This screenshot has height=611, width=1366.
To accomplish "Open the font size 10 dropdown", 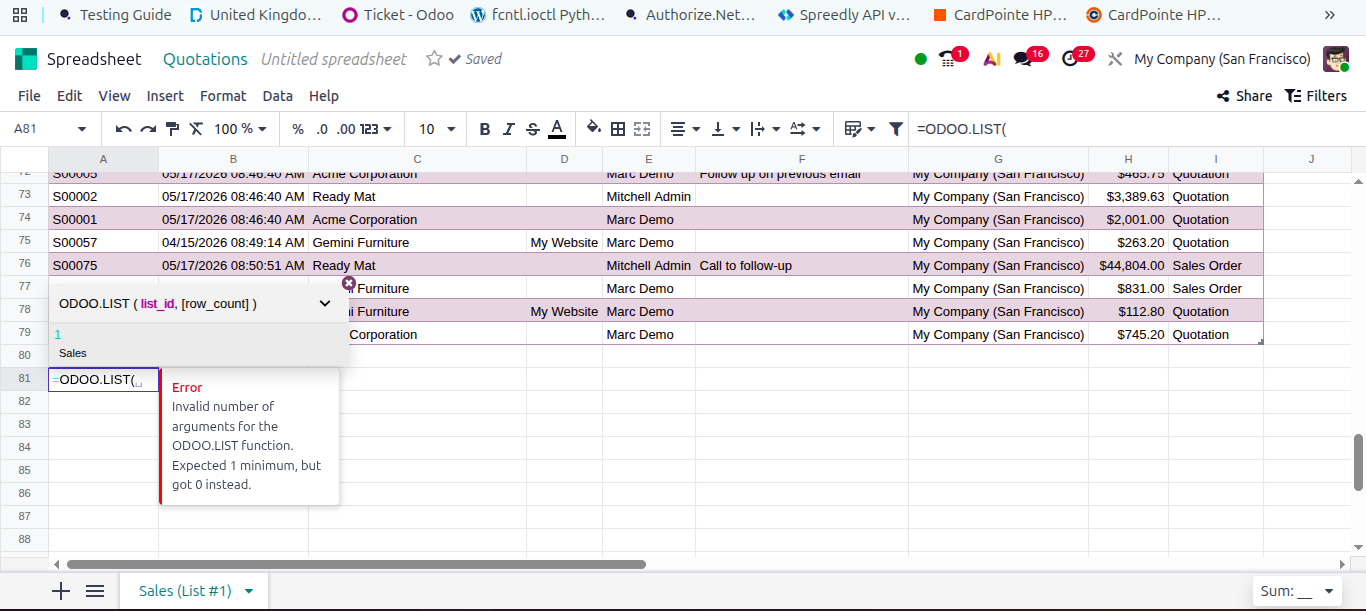I will coord(437,129).
